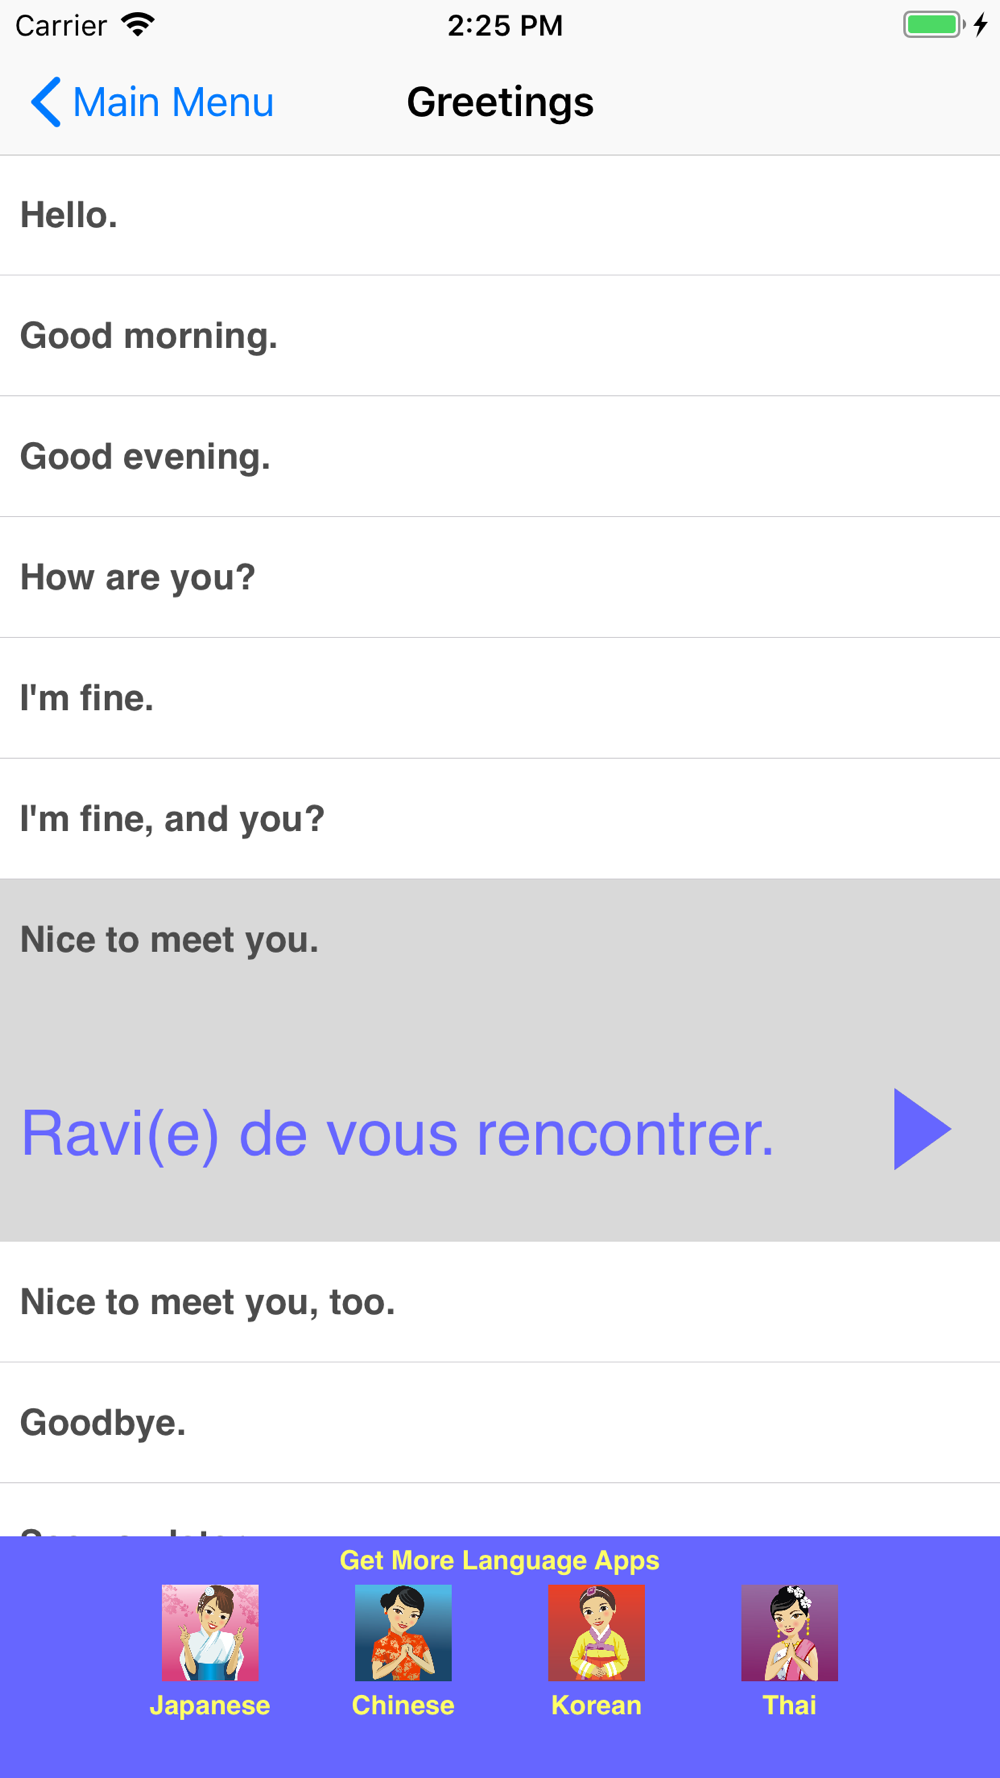1000x1778 pixels.
Task: Go back to Main Menu
Action: 152,102
